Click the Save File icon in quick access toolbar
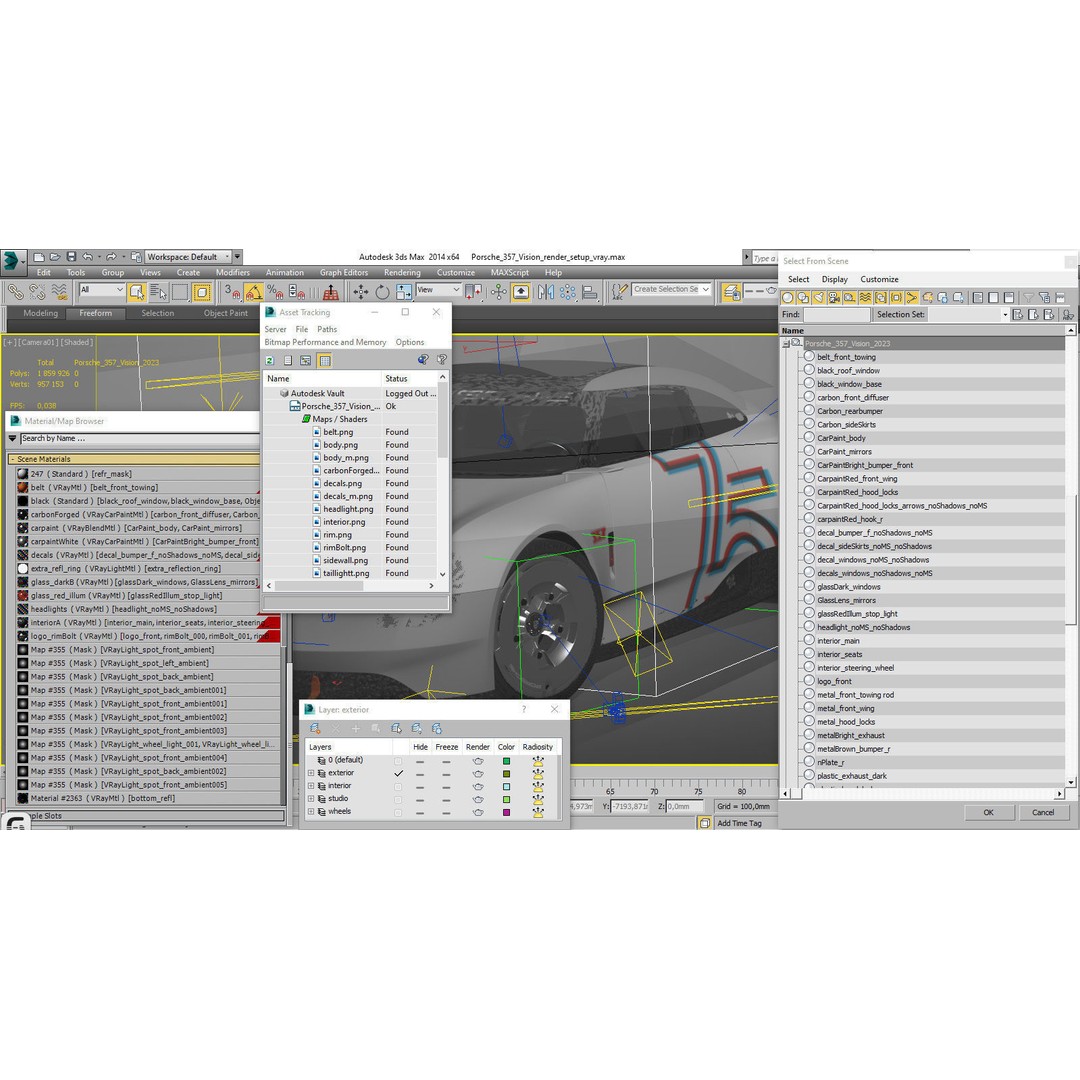 pyautogui.click(x=71, y=257)
